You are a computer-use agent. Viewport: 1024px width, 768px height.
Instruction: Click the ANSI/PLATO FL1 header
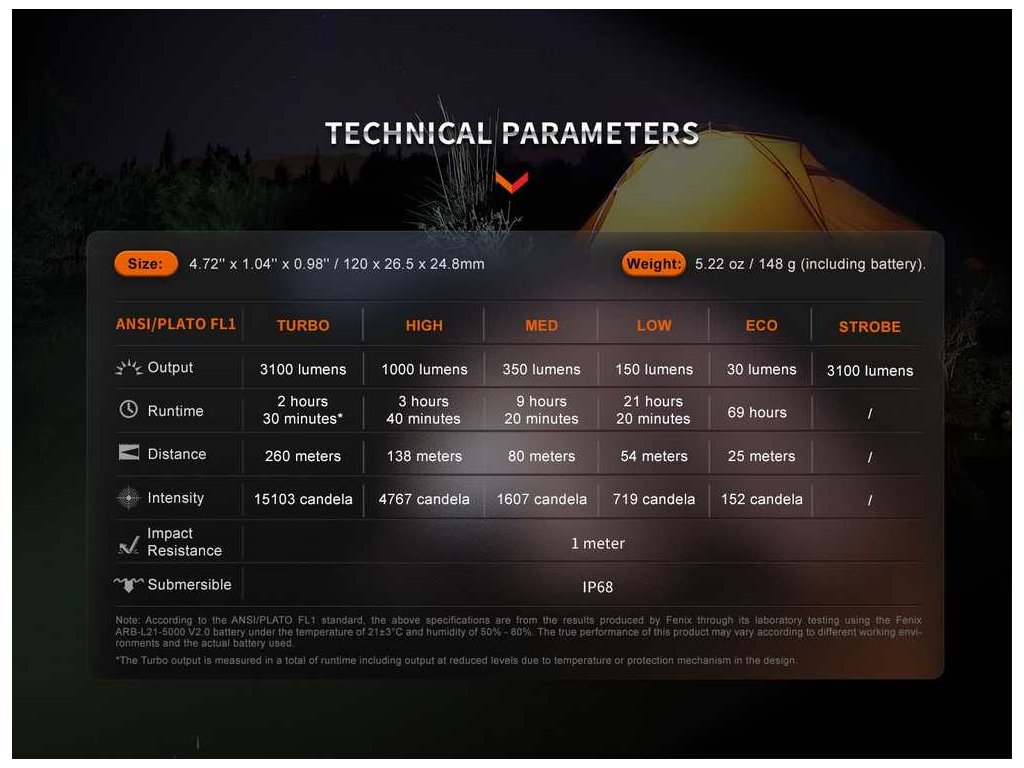(x=176, y=324)
